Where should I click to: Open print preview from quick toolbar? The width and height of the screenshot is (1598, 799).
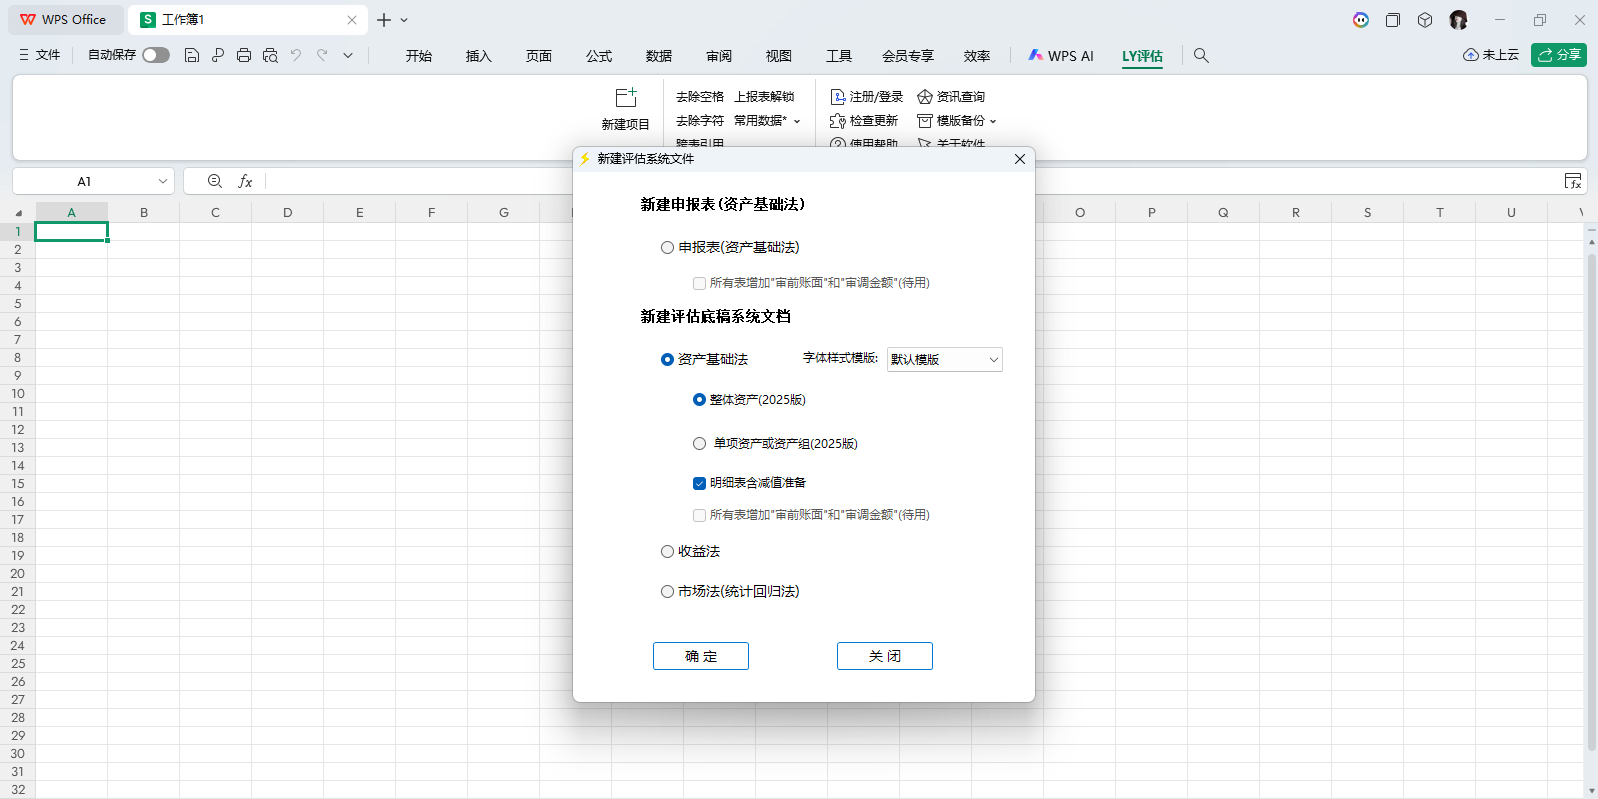coord(270,56)
